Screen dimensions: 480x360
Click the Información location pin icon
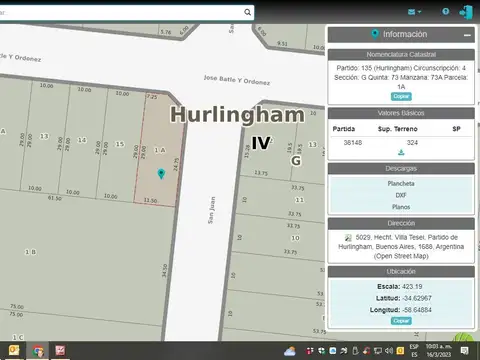click(x=375, y=34)
